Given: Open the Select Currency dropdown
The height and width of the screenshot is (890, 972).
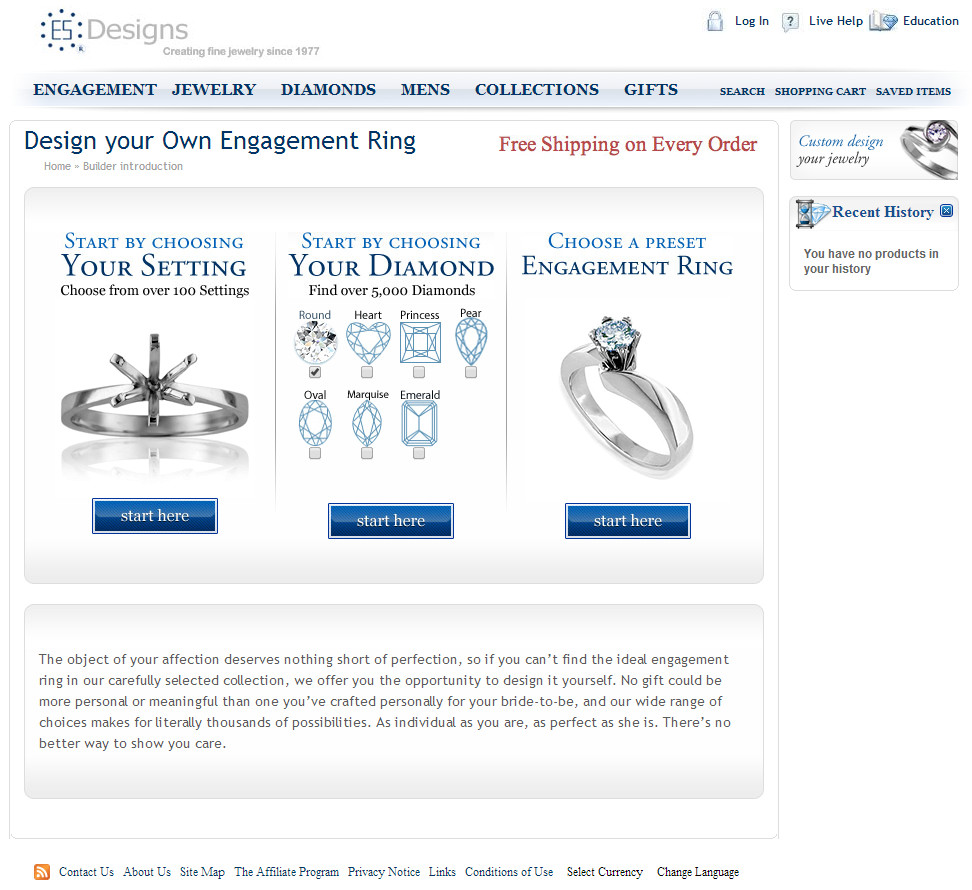Looking at the screenshot, I should pos(604,872).
